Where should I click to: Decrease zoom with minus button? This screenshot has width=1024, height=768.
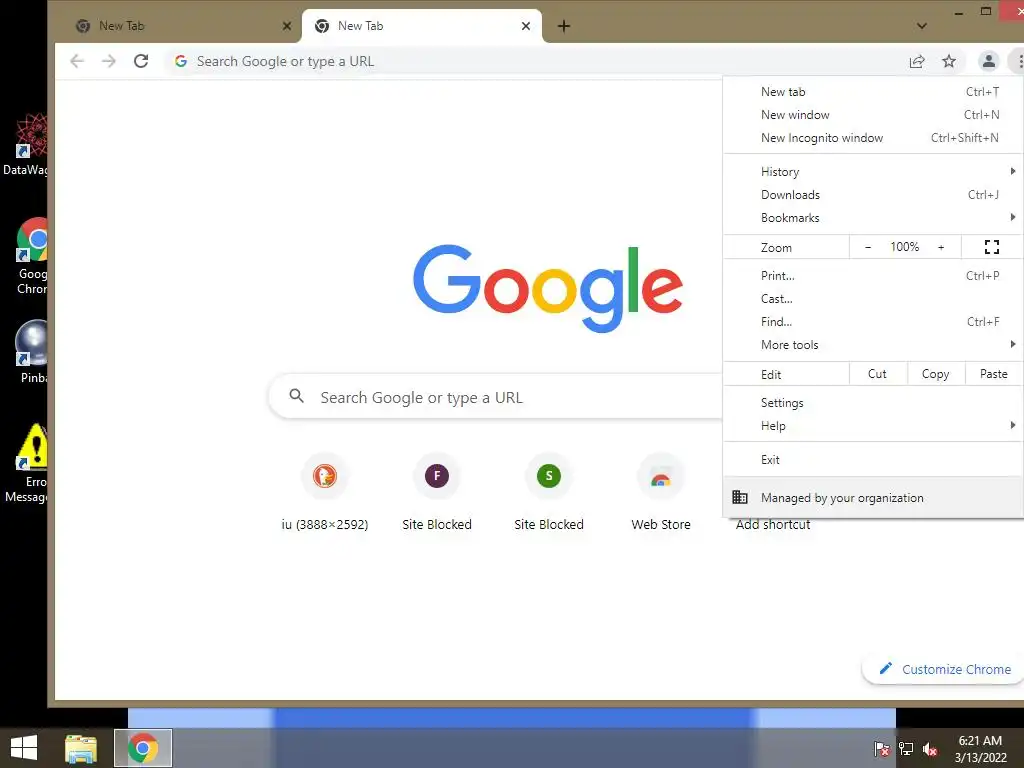pos(868,247)
